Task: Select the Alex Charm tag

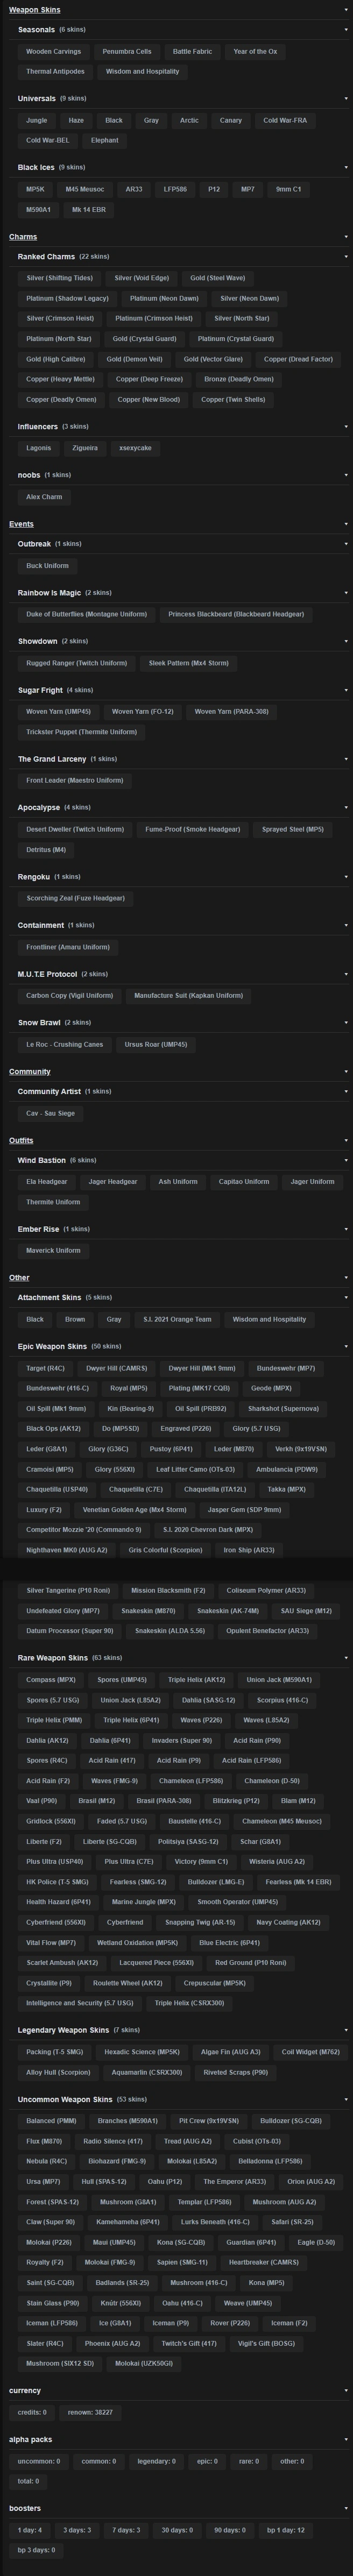Action: click(44, 497)
